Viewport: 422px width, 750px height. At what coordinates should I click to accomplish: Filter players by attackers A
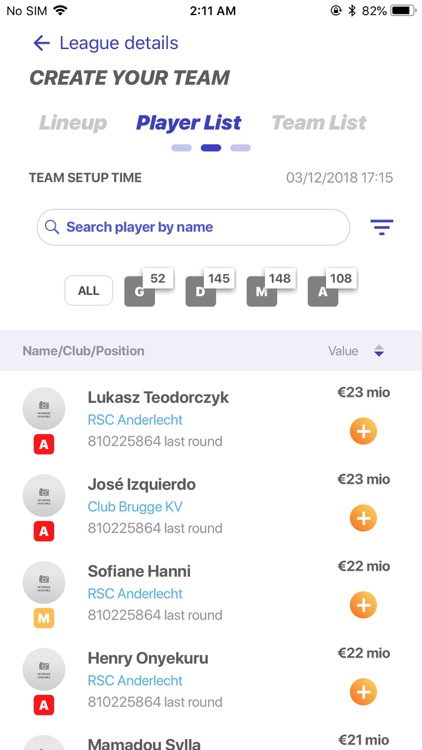coord(323,291)
